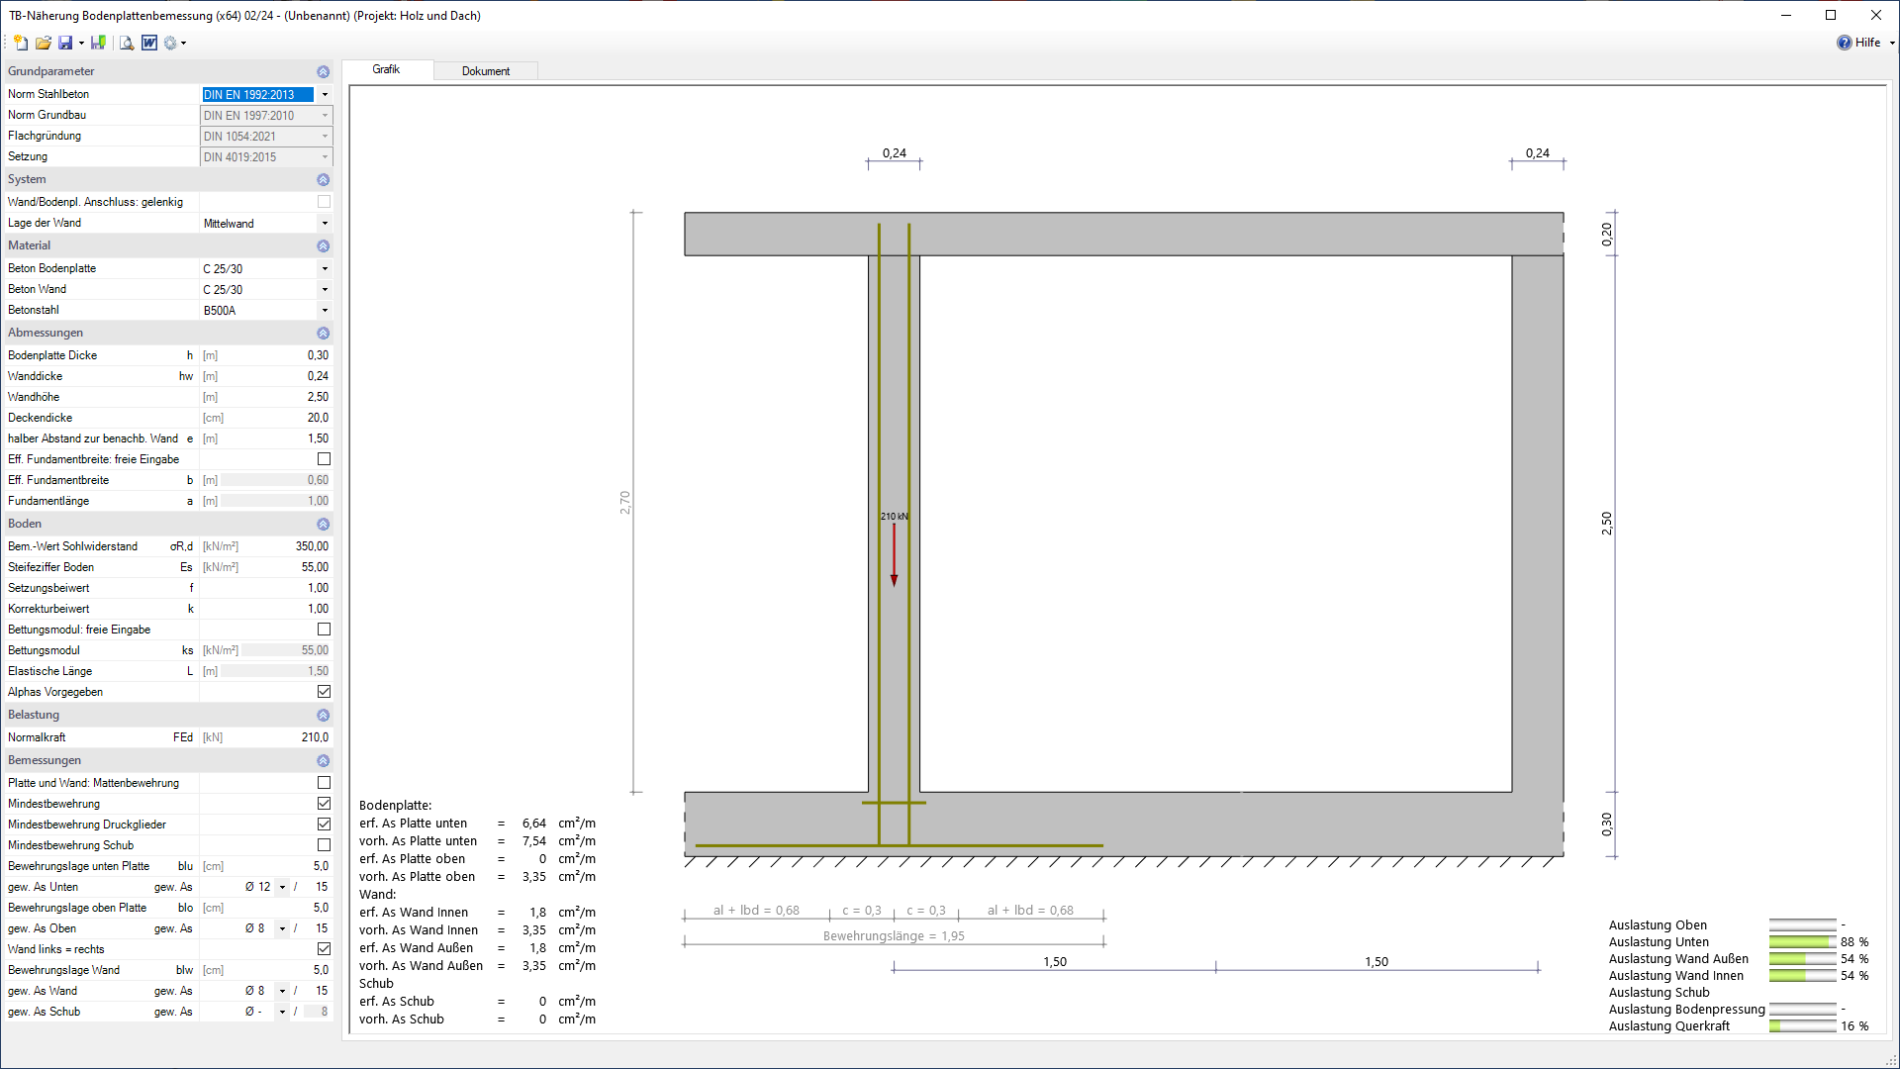1900x1069 pixels.
Task: Collapse the Boden section header
Action: coord(323,524)
